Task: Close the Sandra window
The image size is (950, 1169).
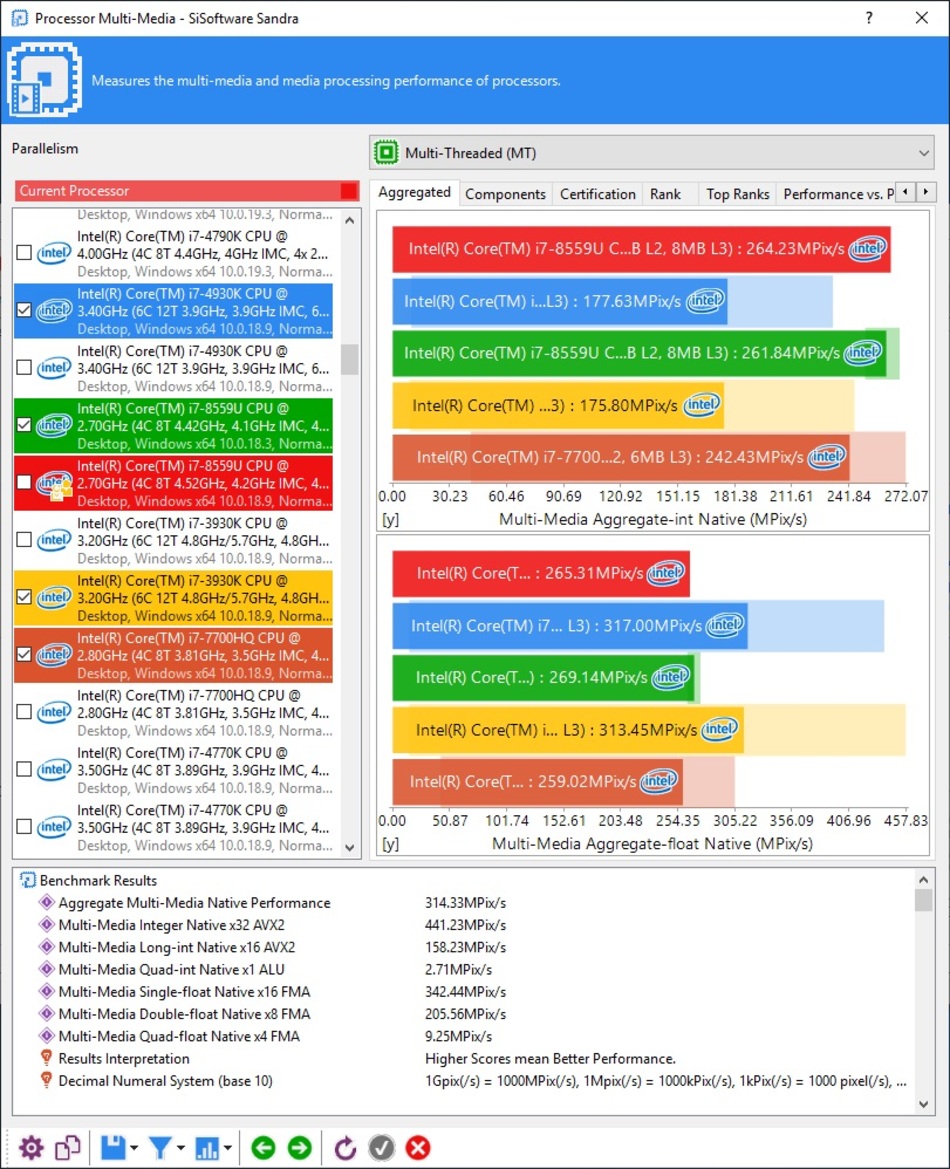Action: [x=922, y=18]
